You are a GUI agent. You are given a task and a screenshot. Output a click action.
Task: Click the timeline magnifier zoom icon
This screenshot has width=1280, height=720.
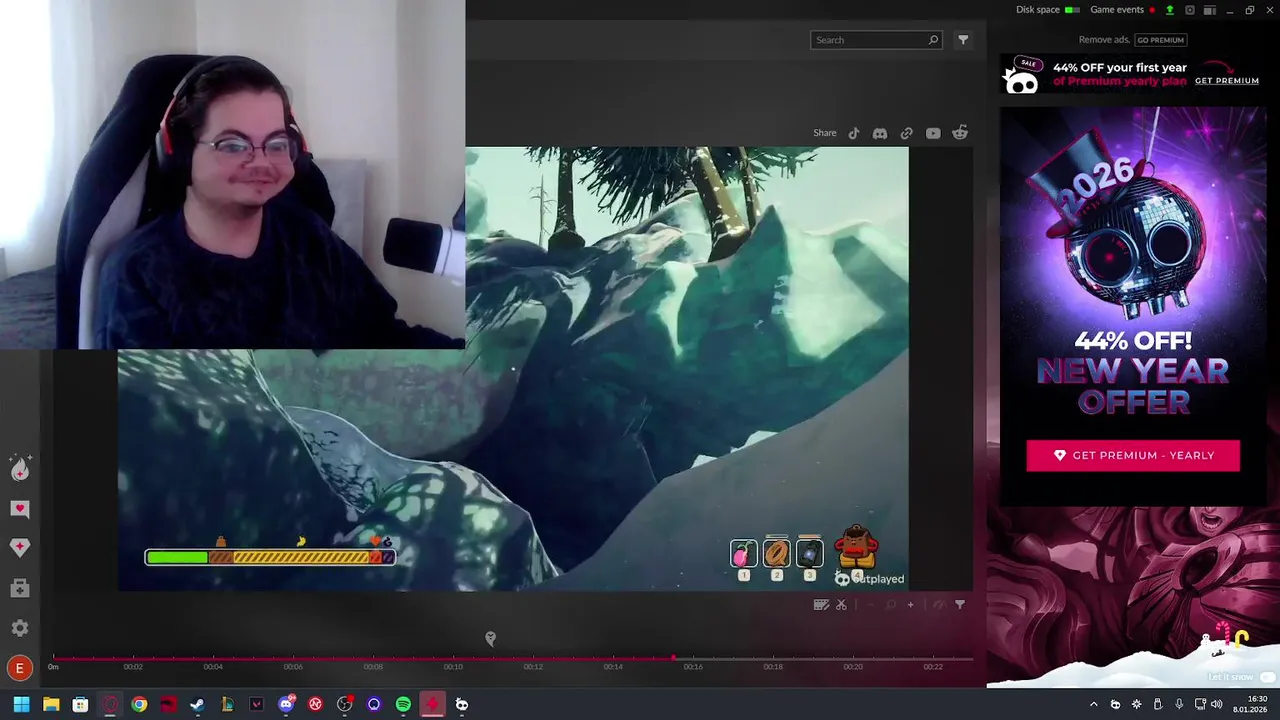890,604
